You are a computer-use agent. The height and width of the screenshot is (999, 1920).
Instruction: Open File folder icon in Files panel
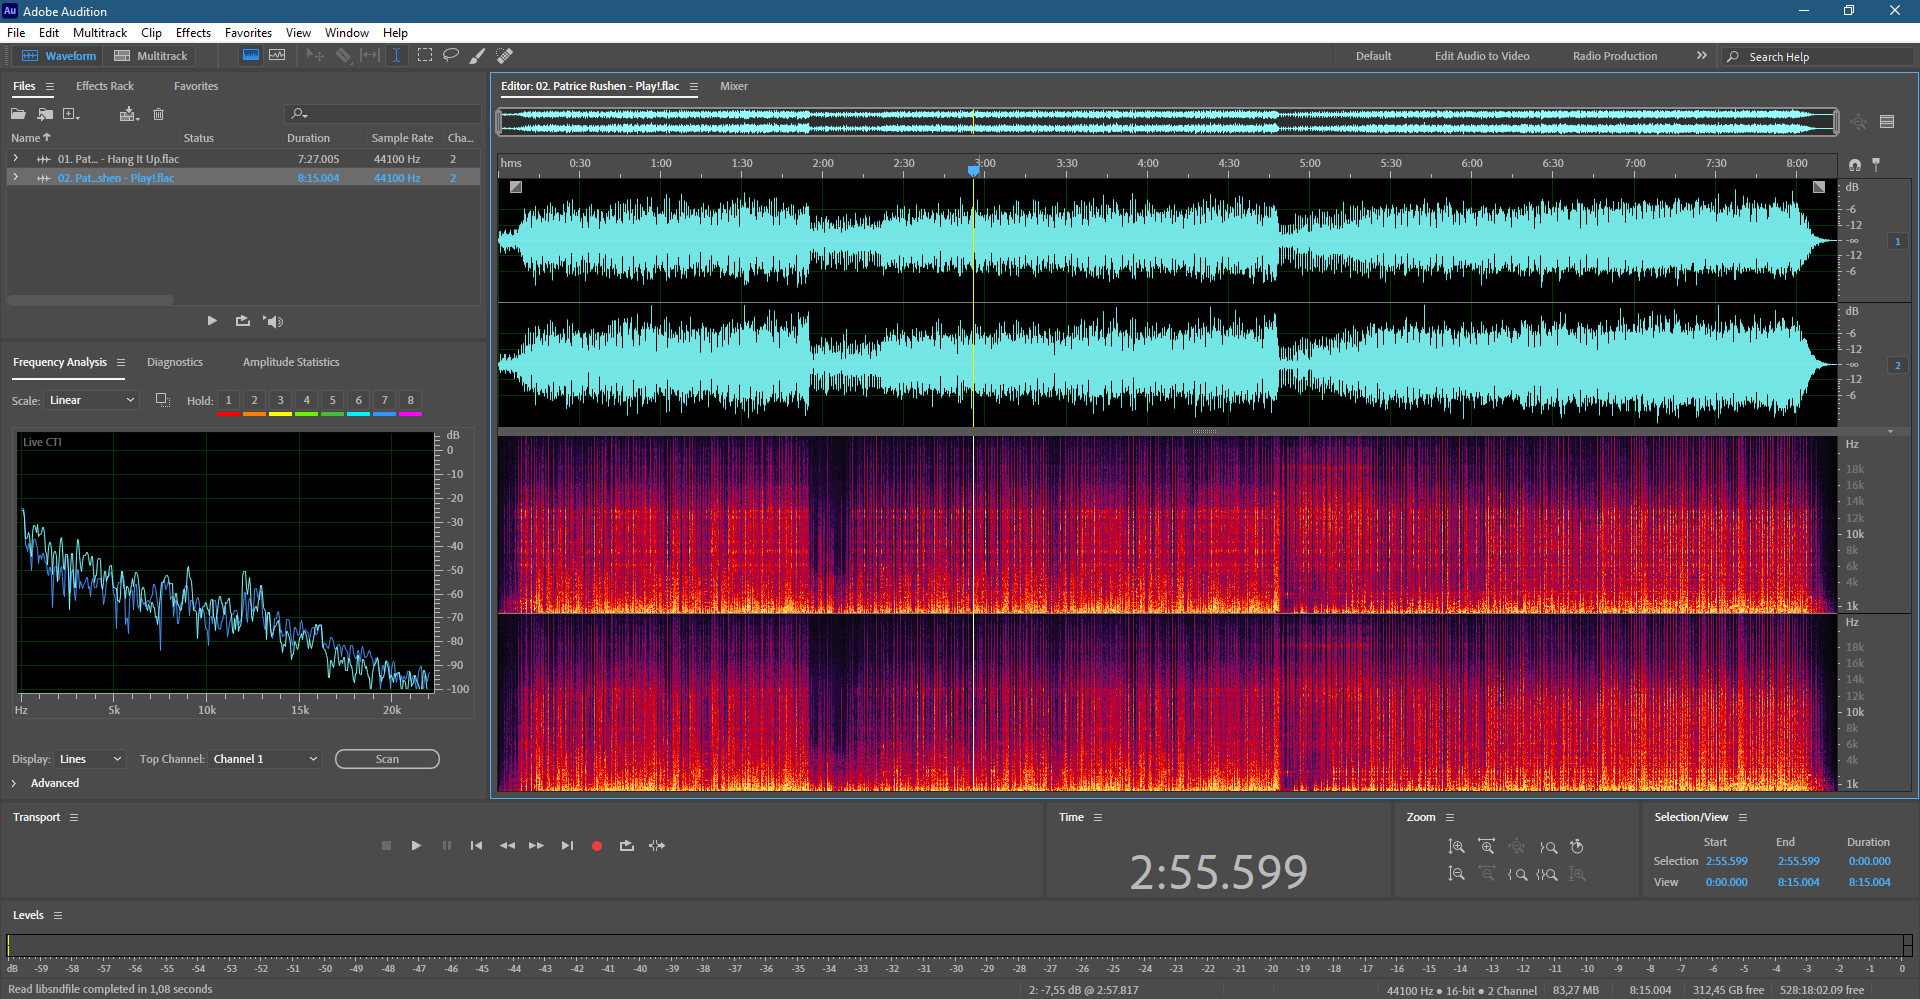[18, 114]
